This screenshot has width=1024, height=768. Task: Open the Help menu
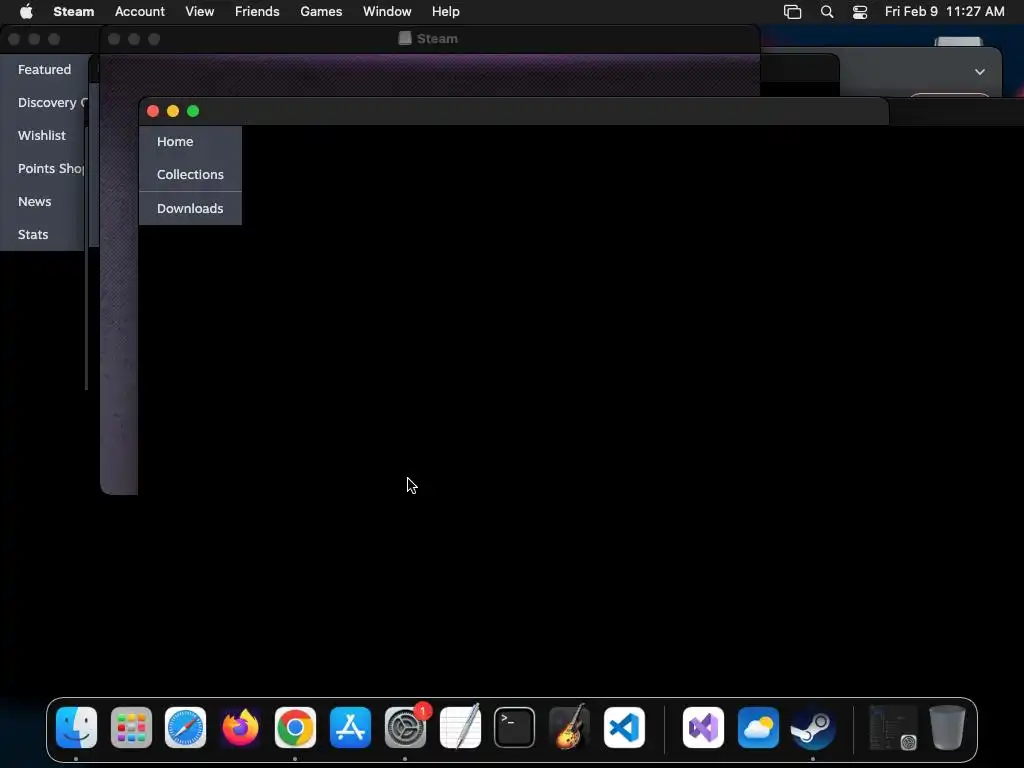[x=446, y=11]
